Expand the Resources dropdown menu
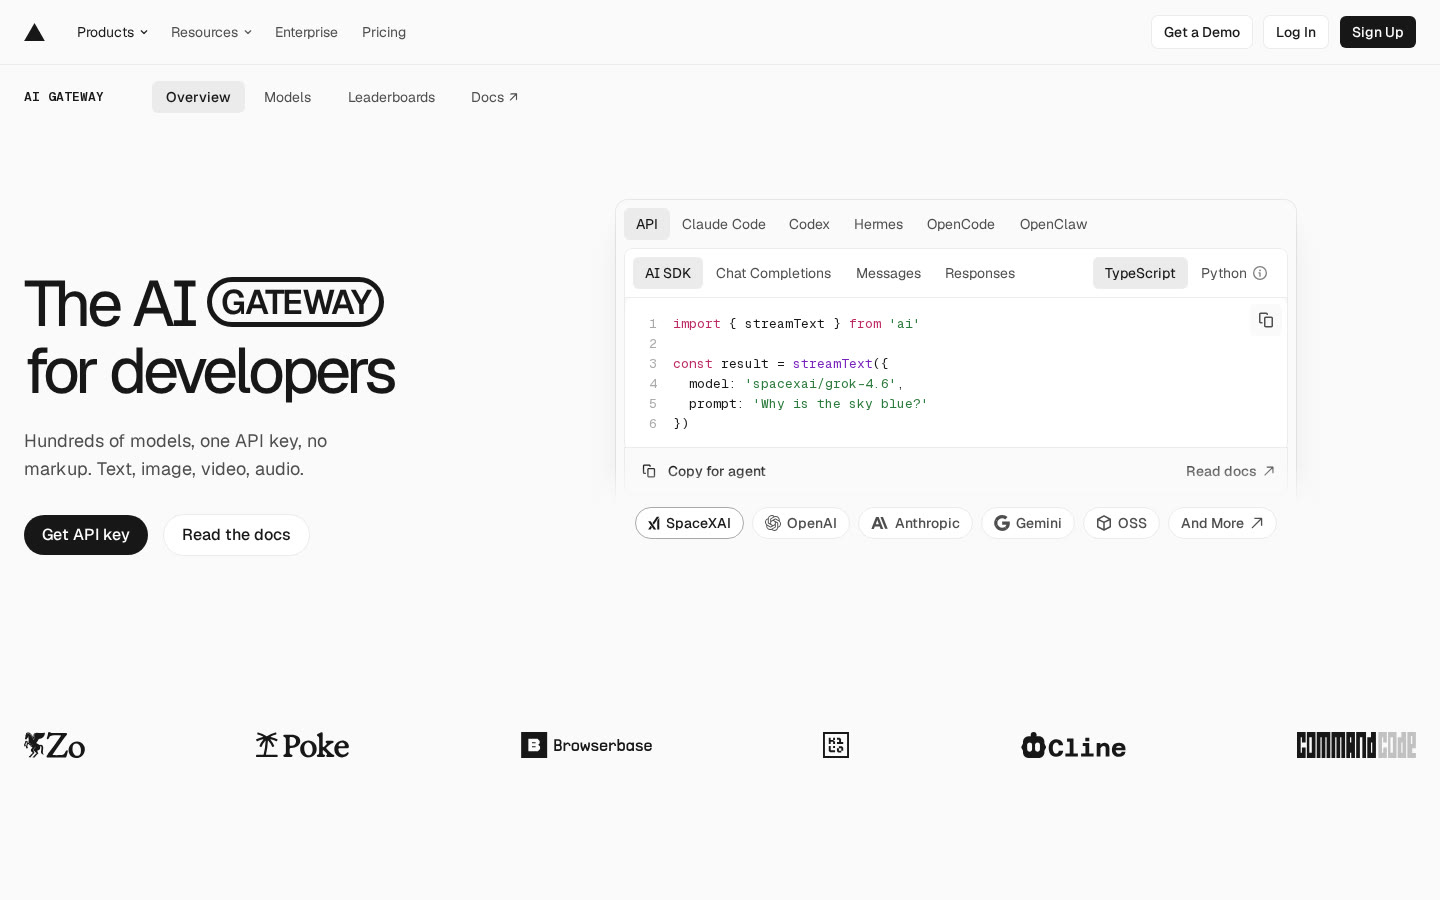Screen dimensions: 1440x900 [x=211, y=32]
